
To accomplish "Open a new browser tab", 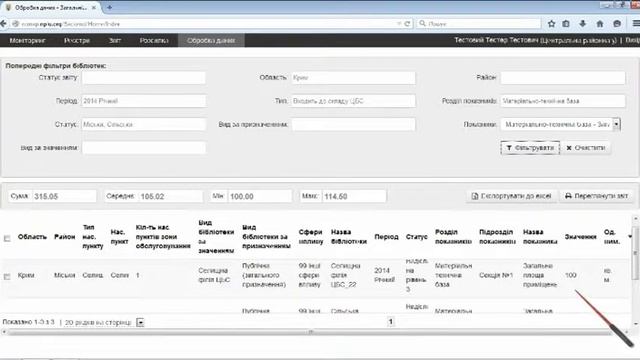I will point(109,7).
